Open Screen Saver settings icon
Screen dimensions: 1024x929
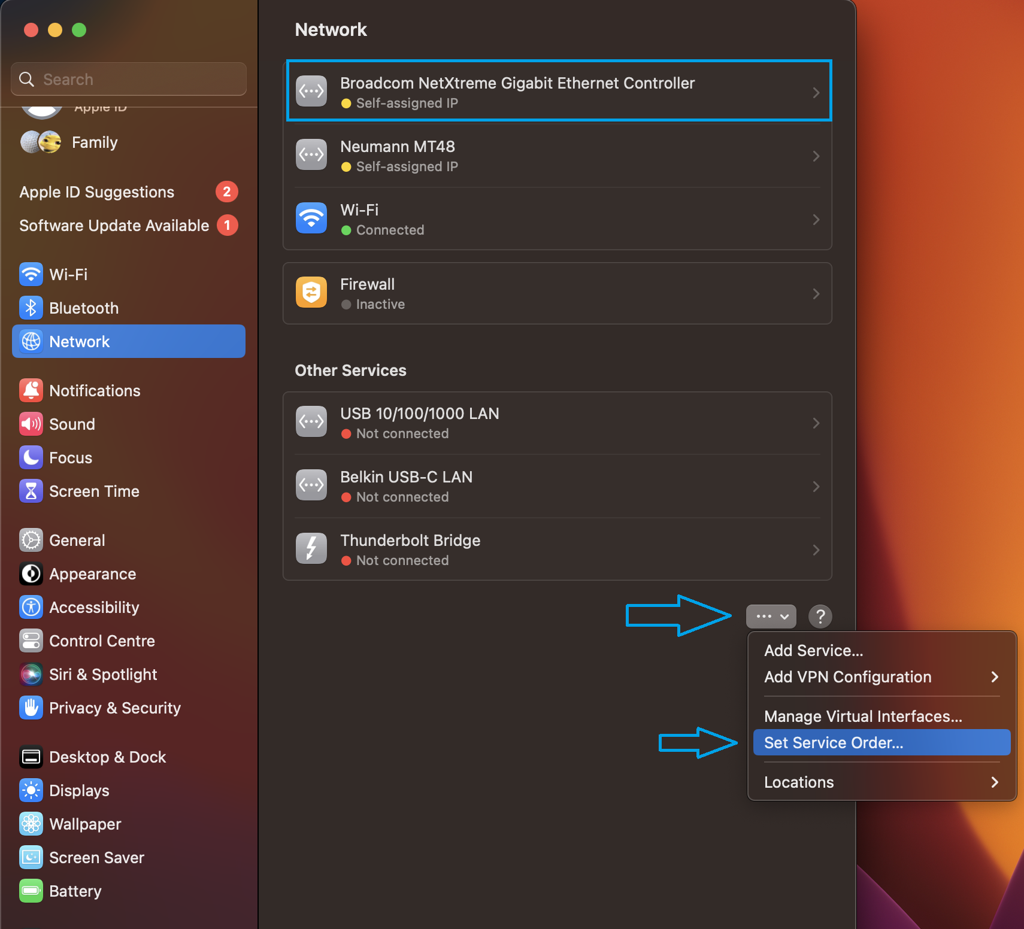pyautogui.click(x=31, y=857)
